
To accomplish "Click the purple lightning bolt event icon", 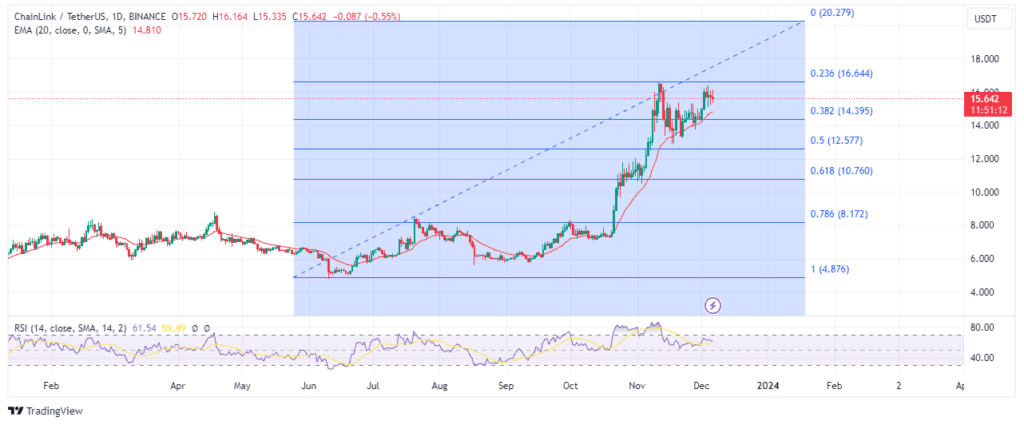I will click(x=714, y=305).
